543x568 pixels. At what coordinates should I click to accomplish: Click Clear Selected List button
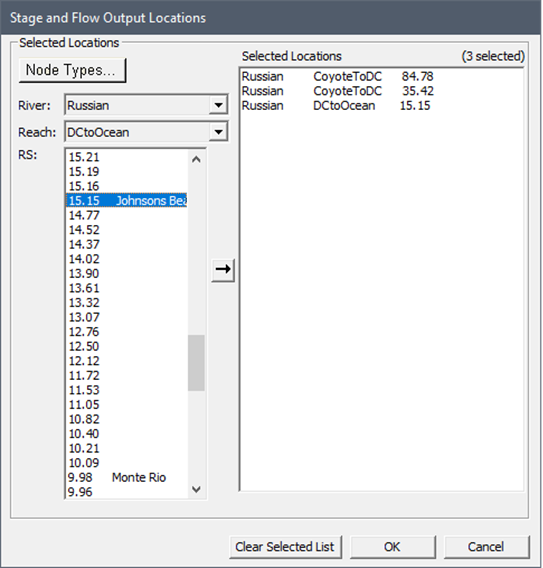[285, 547]
